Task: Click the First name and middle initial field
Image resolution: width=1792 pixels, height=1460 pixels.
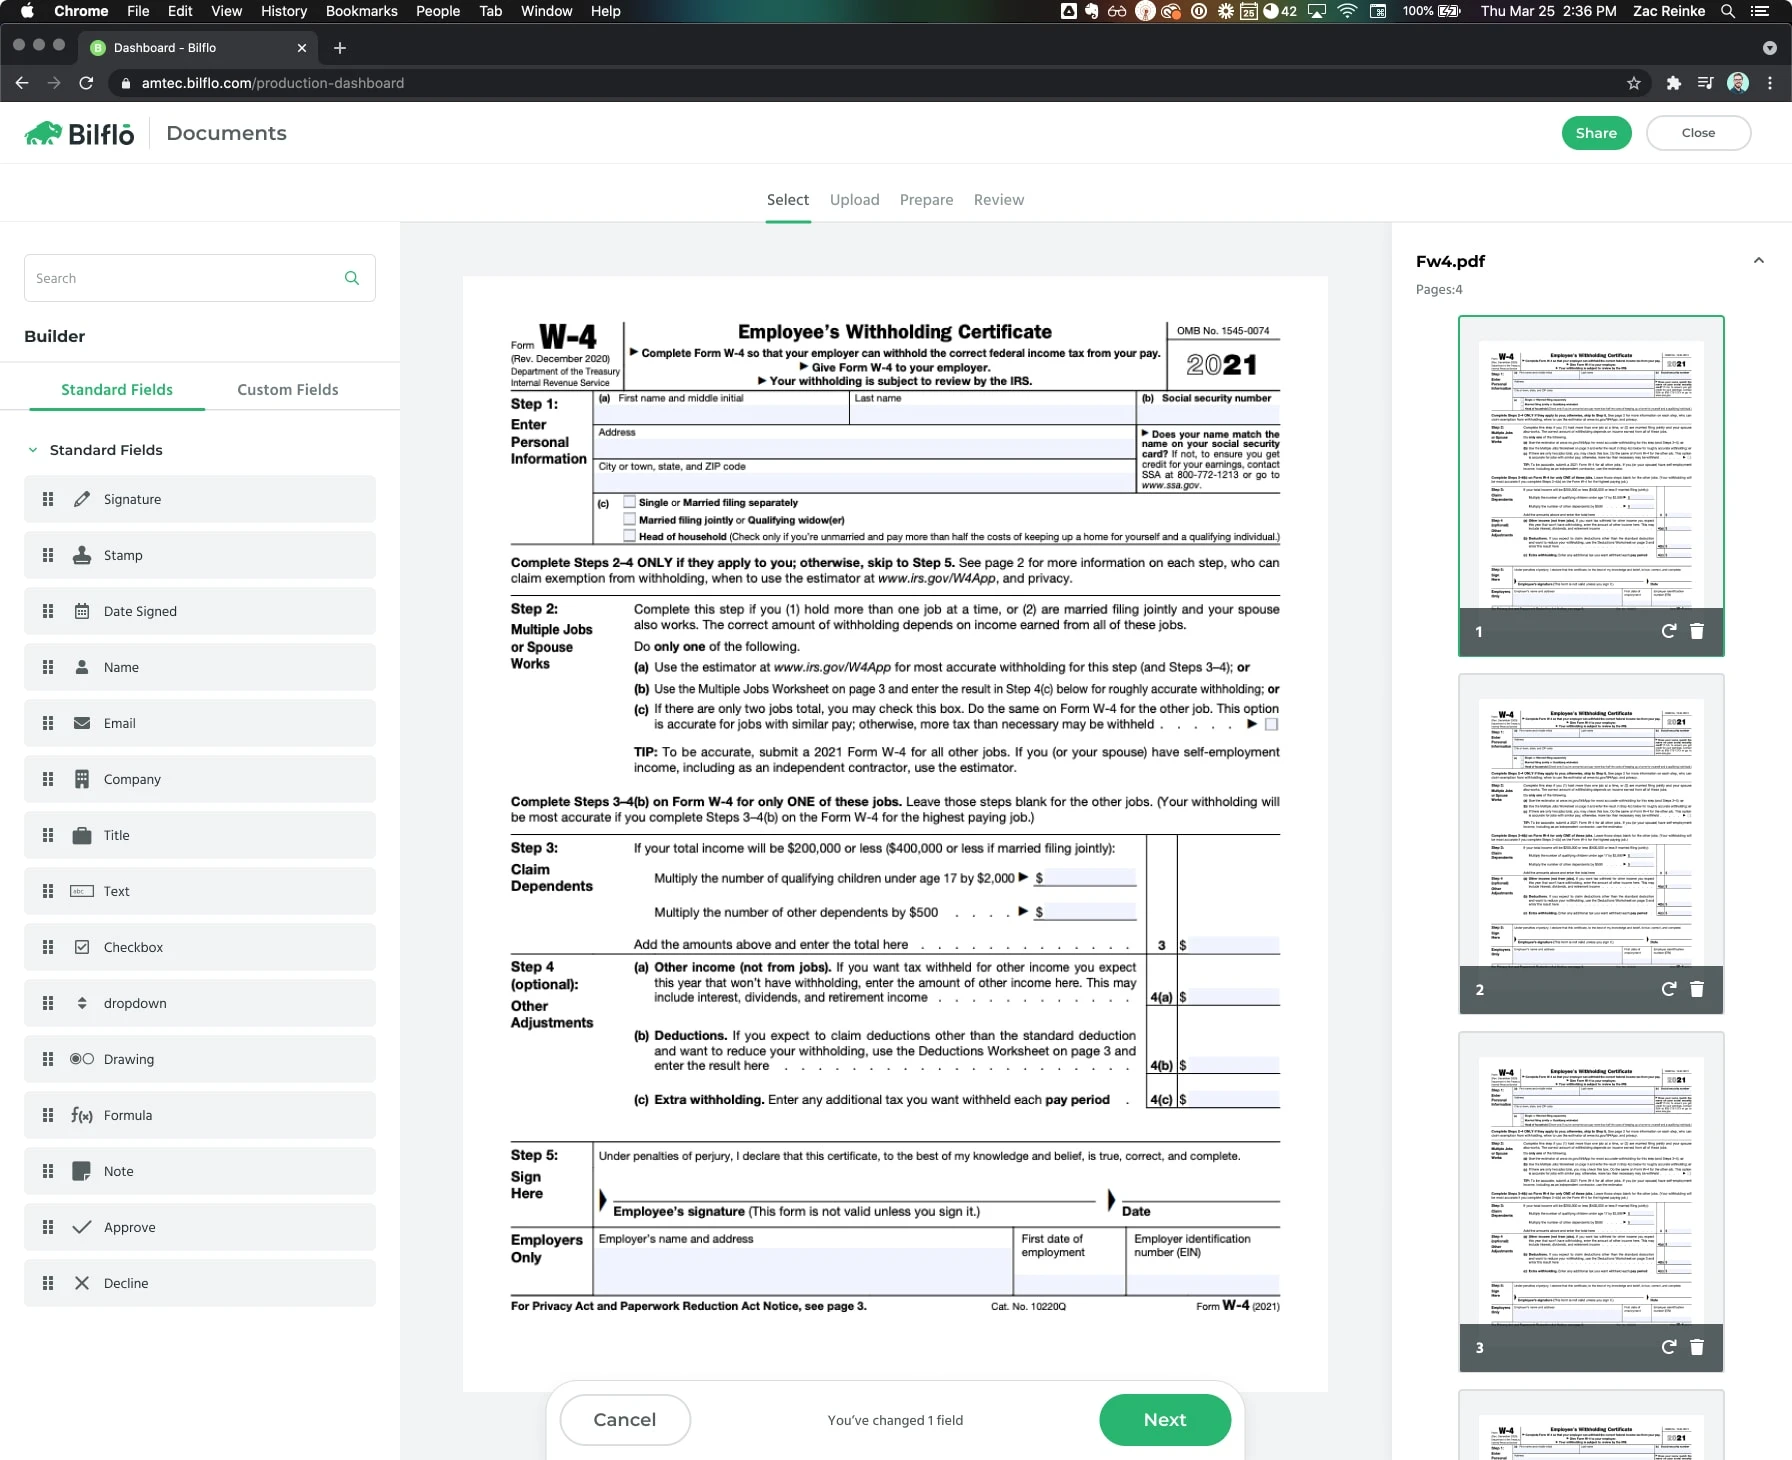Action: [x=722, y=414]
